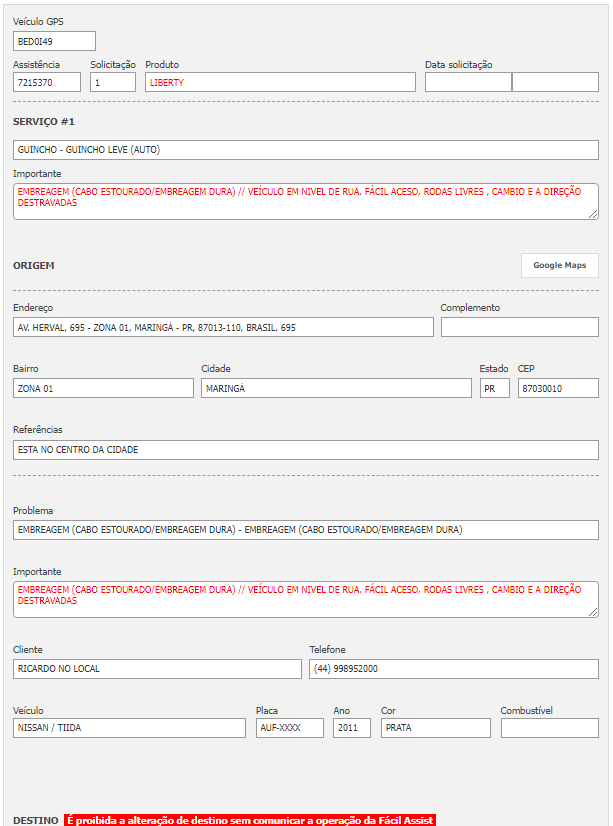The image size is (613, 826).
Task: Click the Estado field
Action: point(494,388)
